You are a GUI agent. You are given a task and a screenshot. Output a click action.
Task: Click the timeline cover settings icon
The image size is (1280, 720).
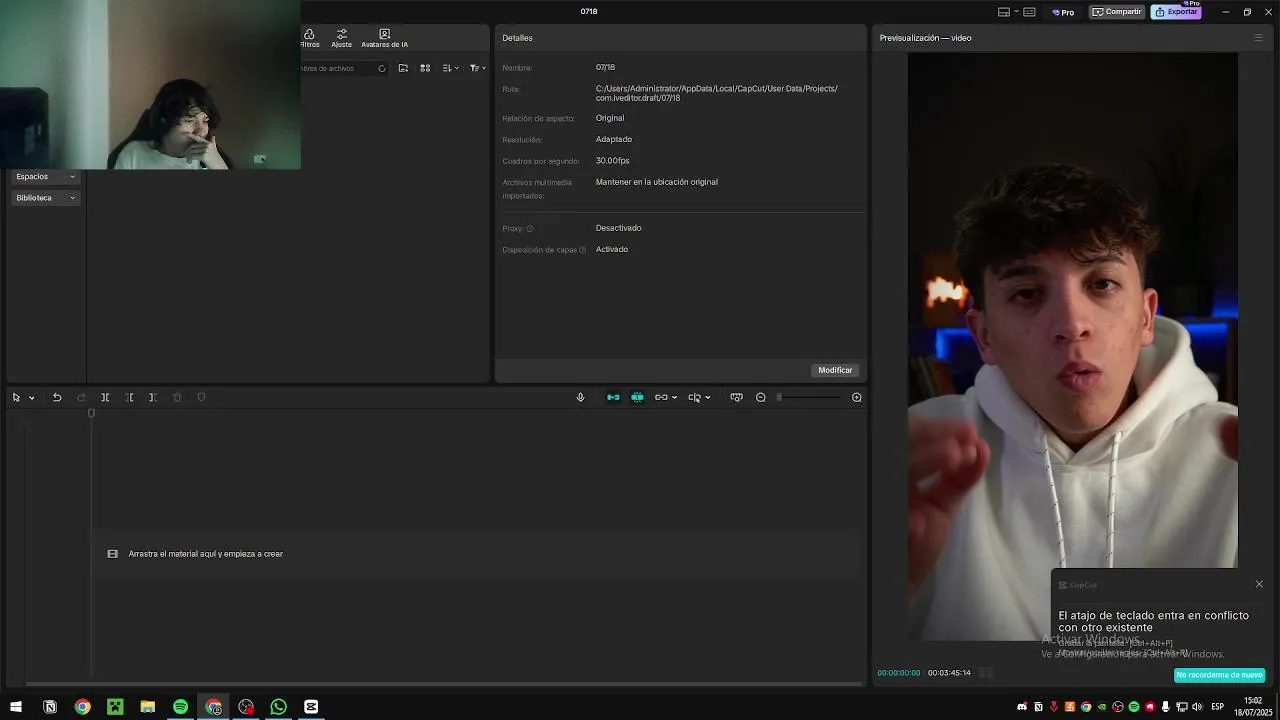coord(736,397)
